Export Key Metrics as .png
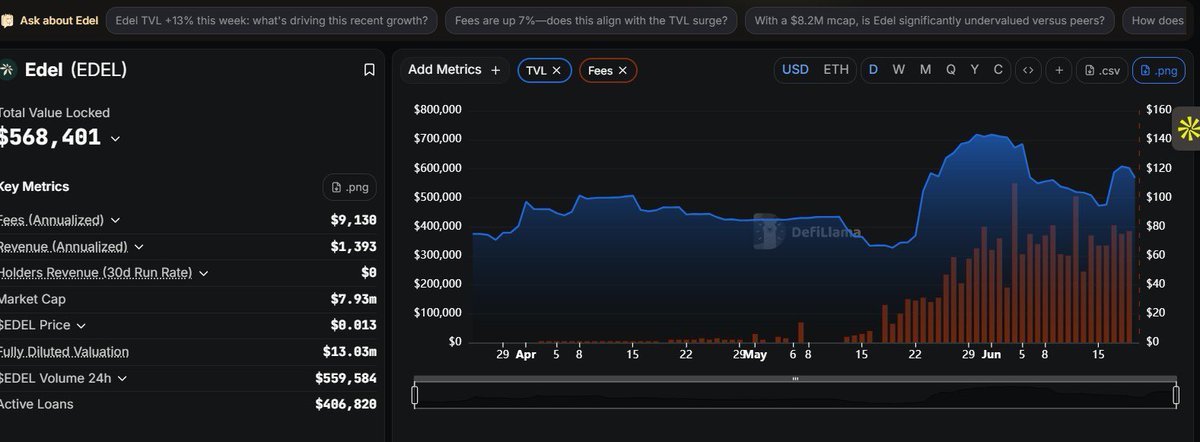The height and width of the screenshot is (442, 1200). [349, 187]
